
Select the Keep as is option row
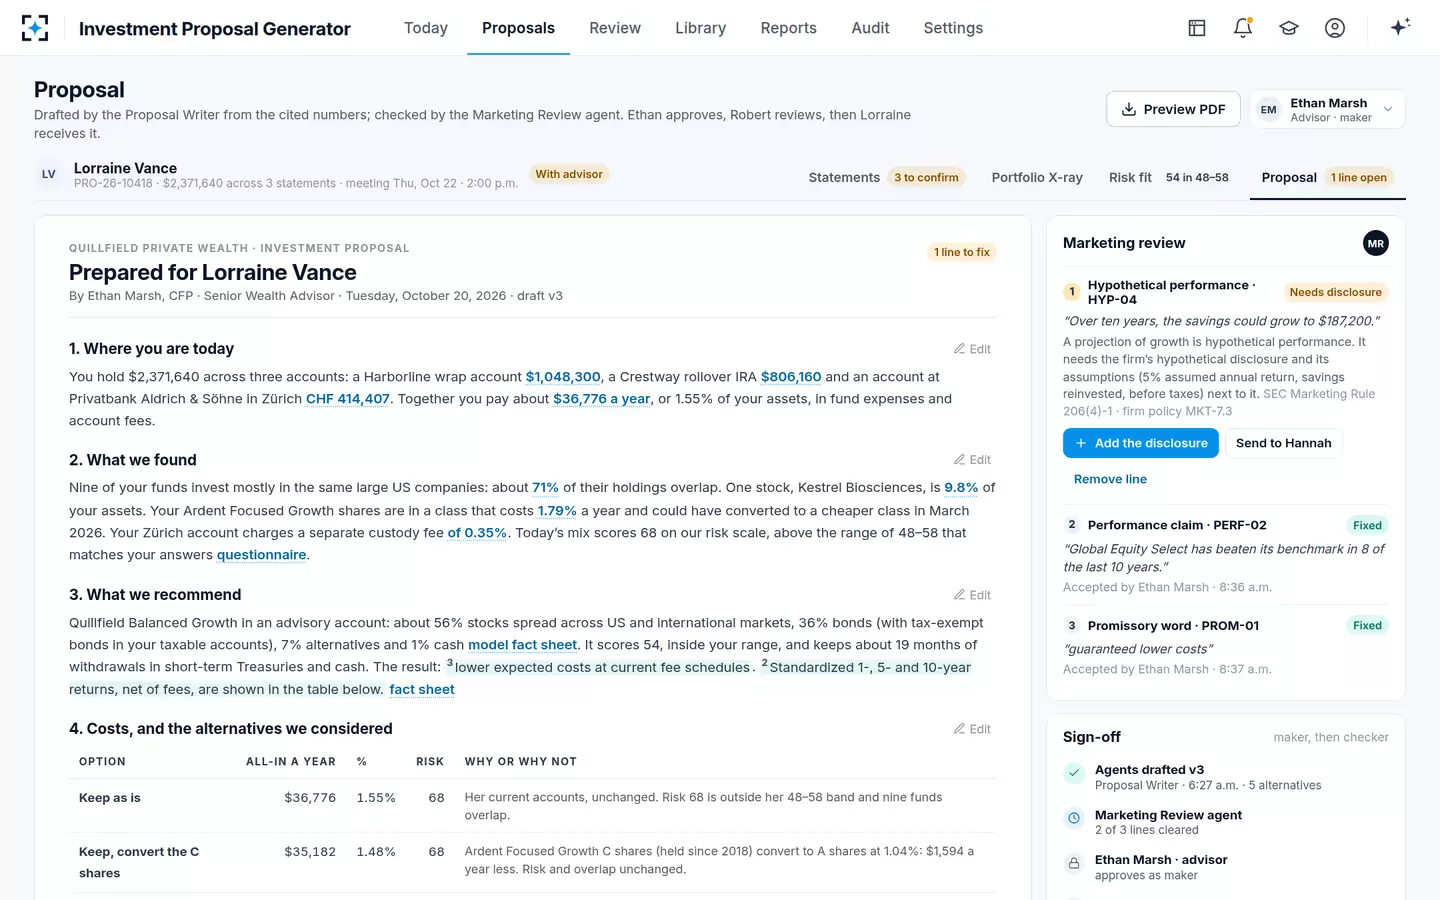(x=532, y=806)
